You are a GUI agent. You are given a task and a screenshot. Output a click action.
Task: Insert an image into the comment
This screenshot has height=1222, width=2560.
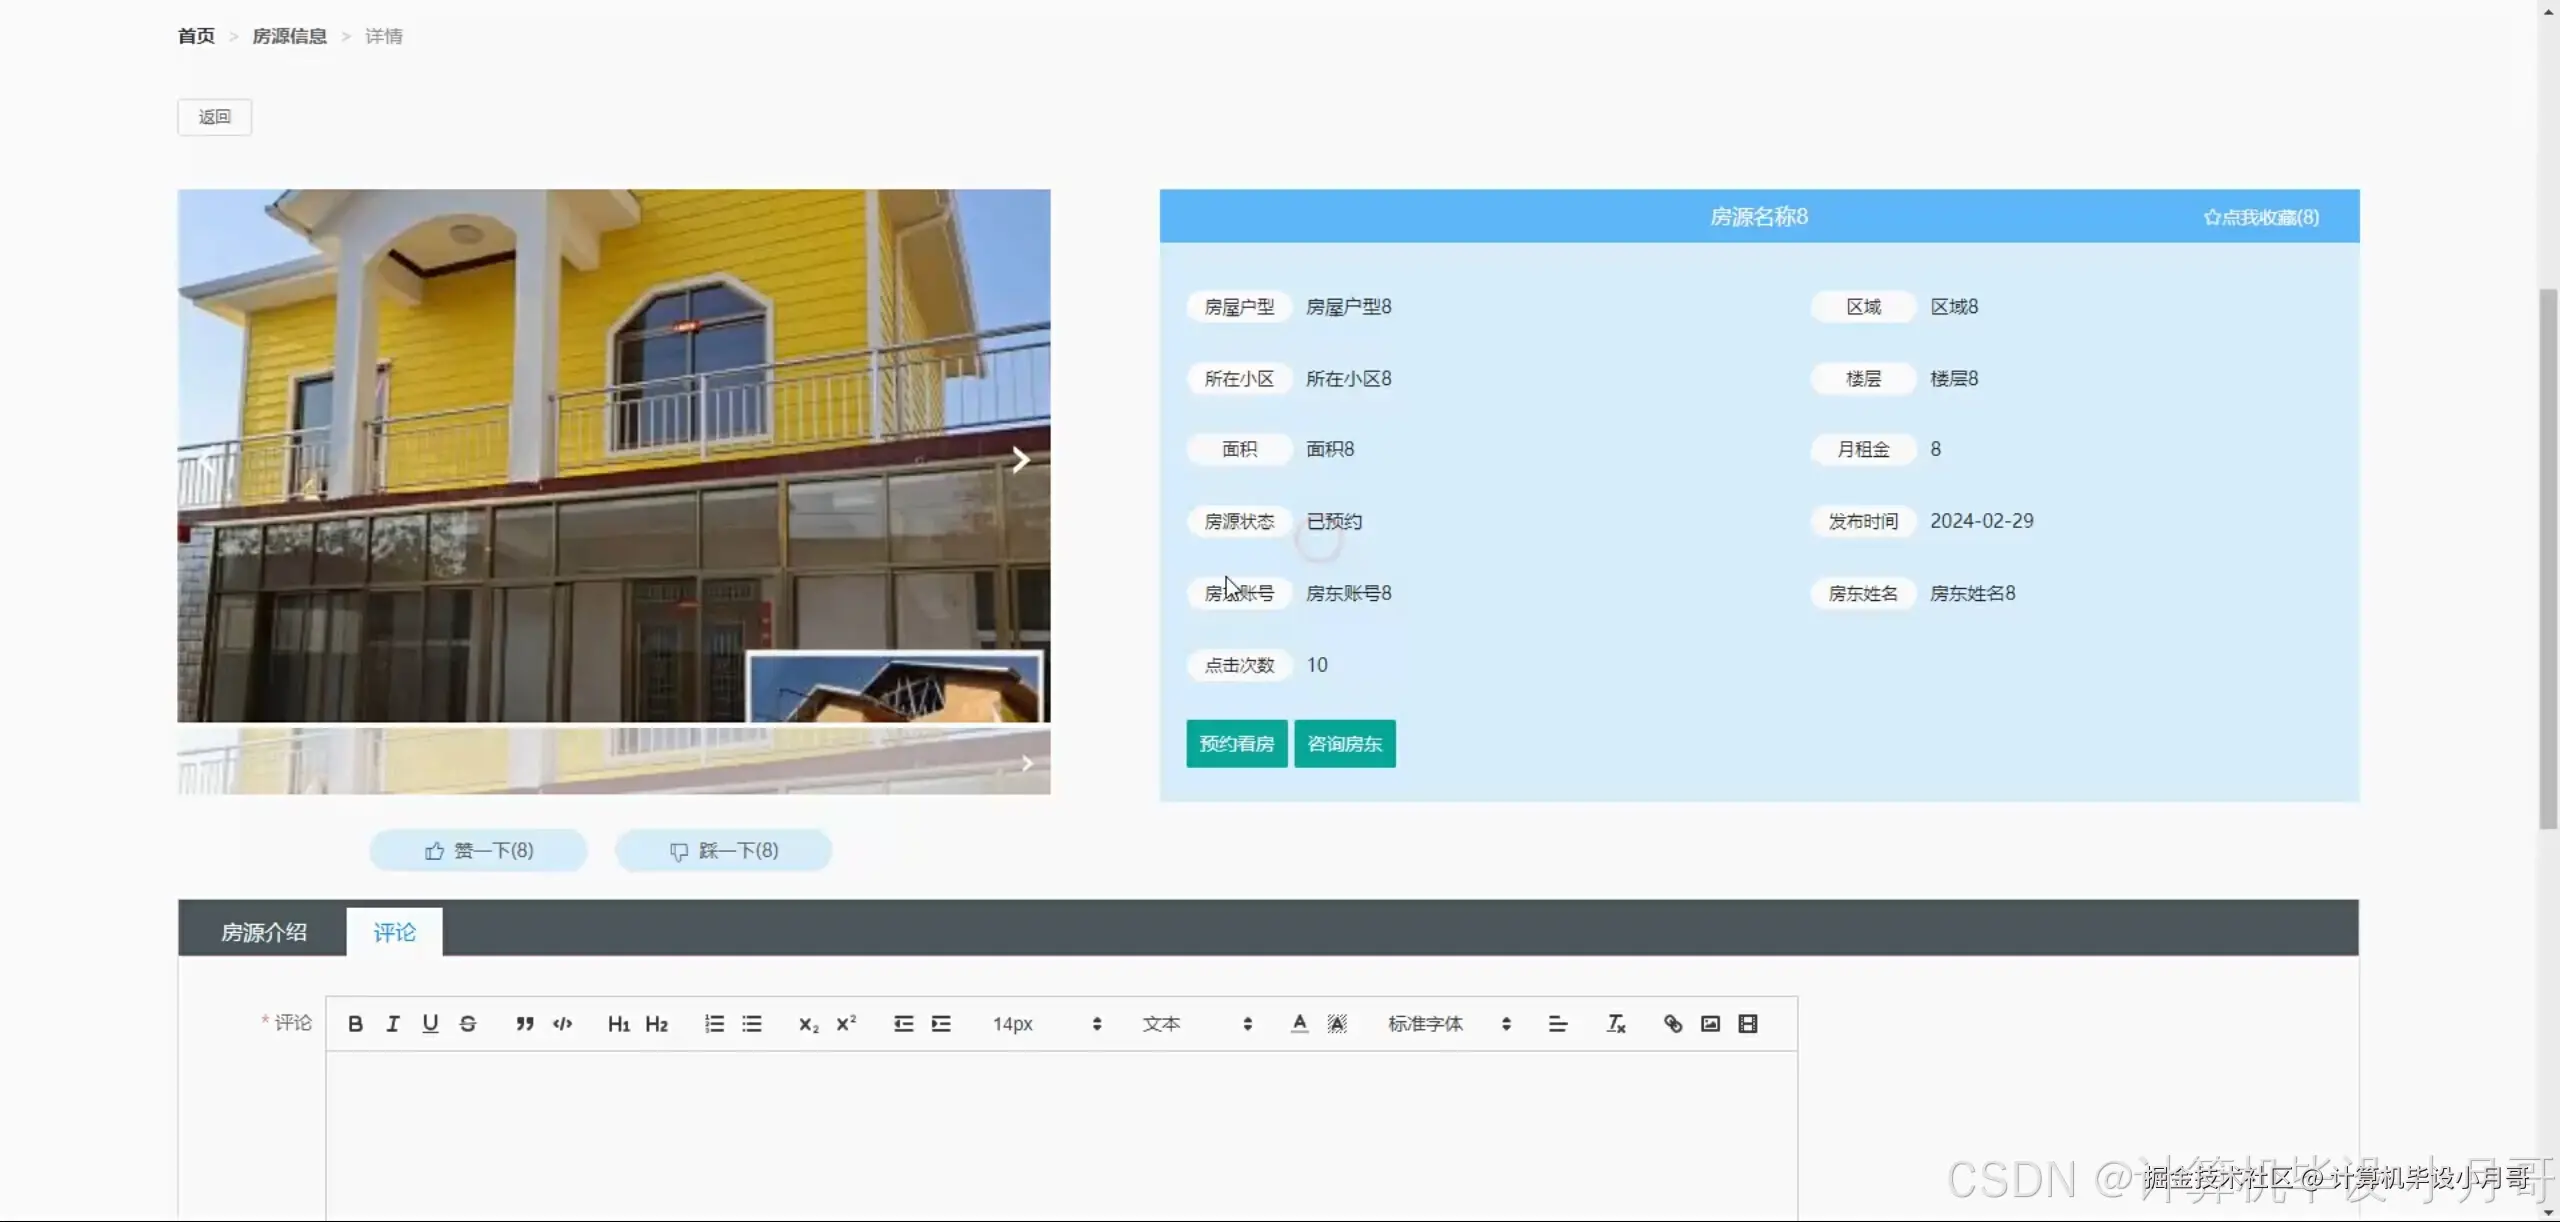pyautogui.click(x=1710, y=1023)
